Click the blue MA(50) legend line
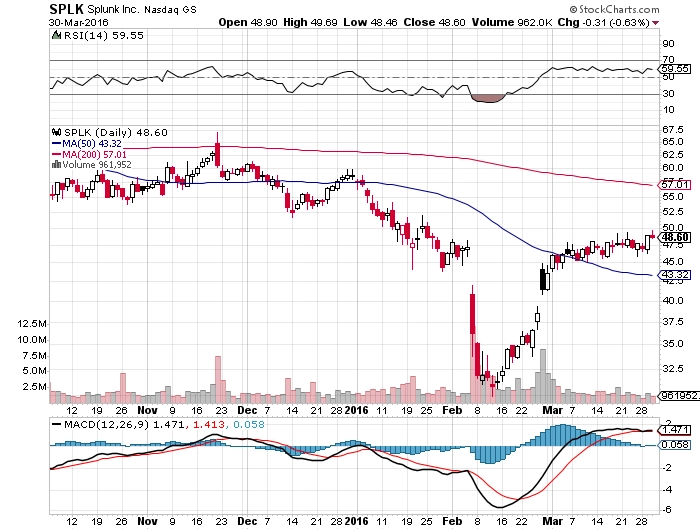This screenshot has height=530, width=700. [56, 144]
